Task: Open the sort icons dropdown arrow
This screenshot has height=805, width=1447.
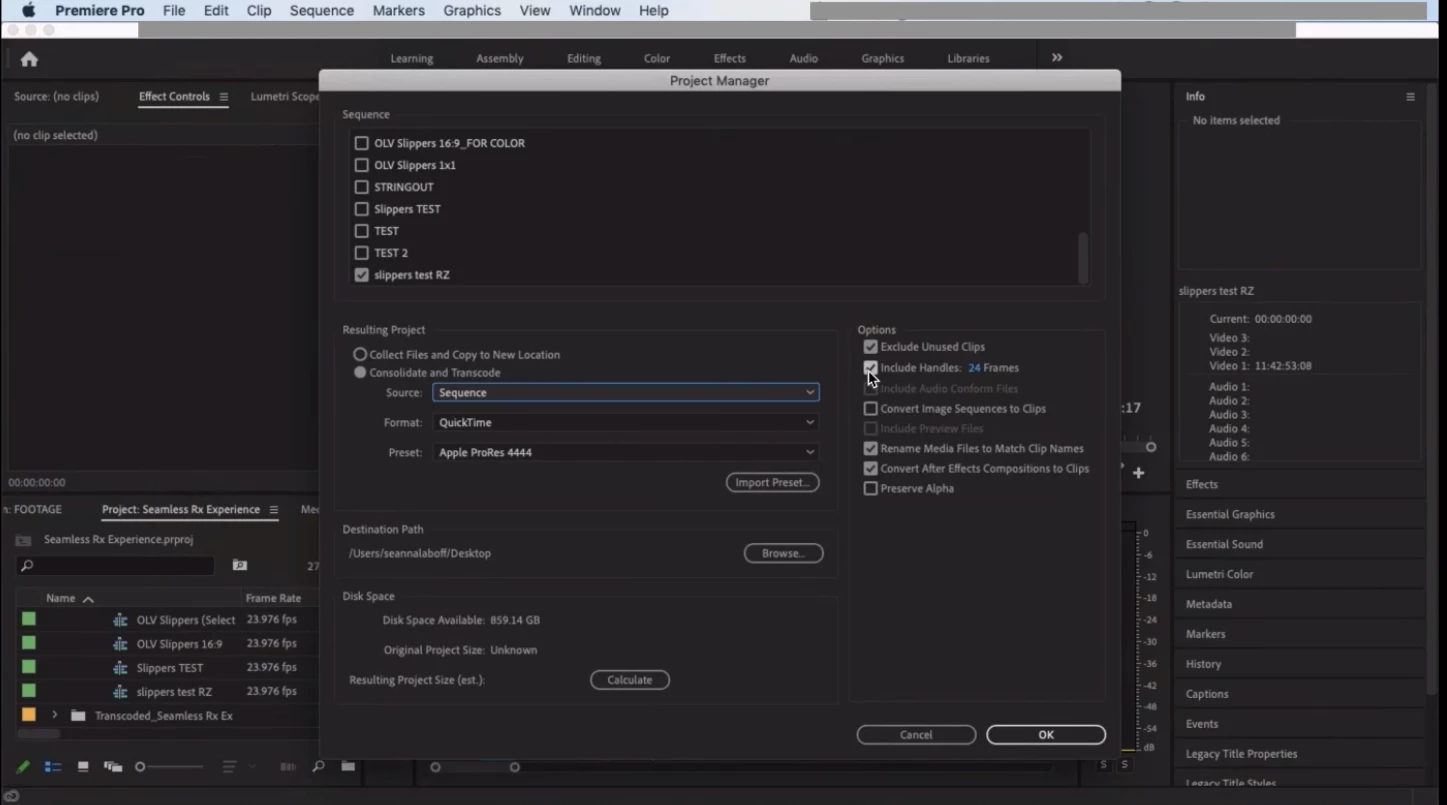Action: [x=252, y=767]
